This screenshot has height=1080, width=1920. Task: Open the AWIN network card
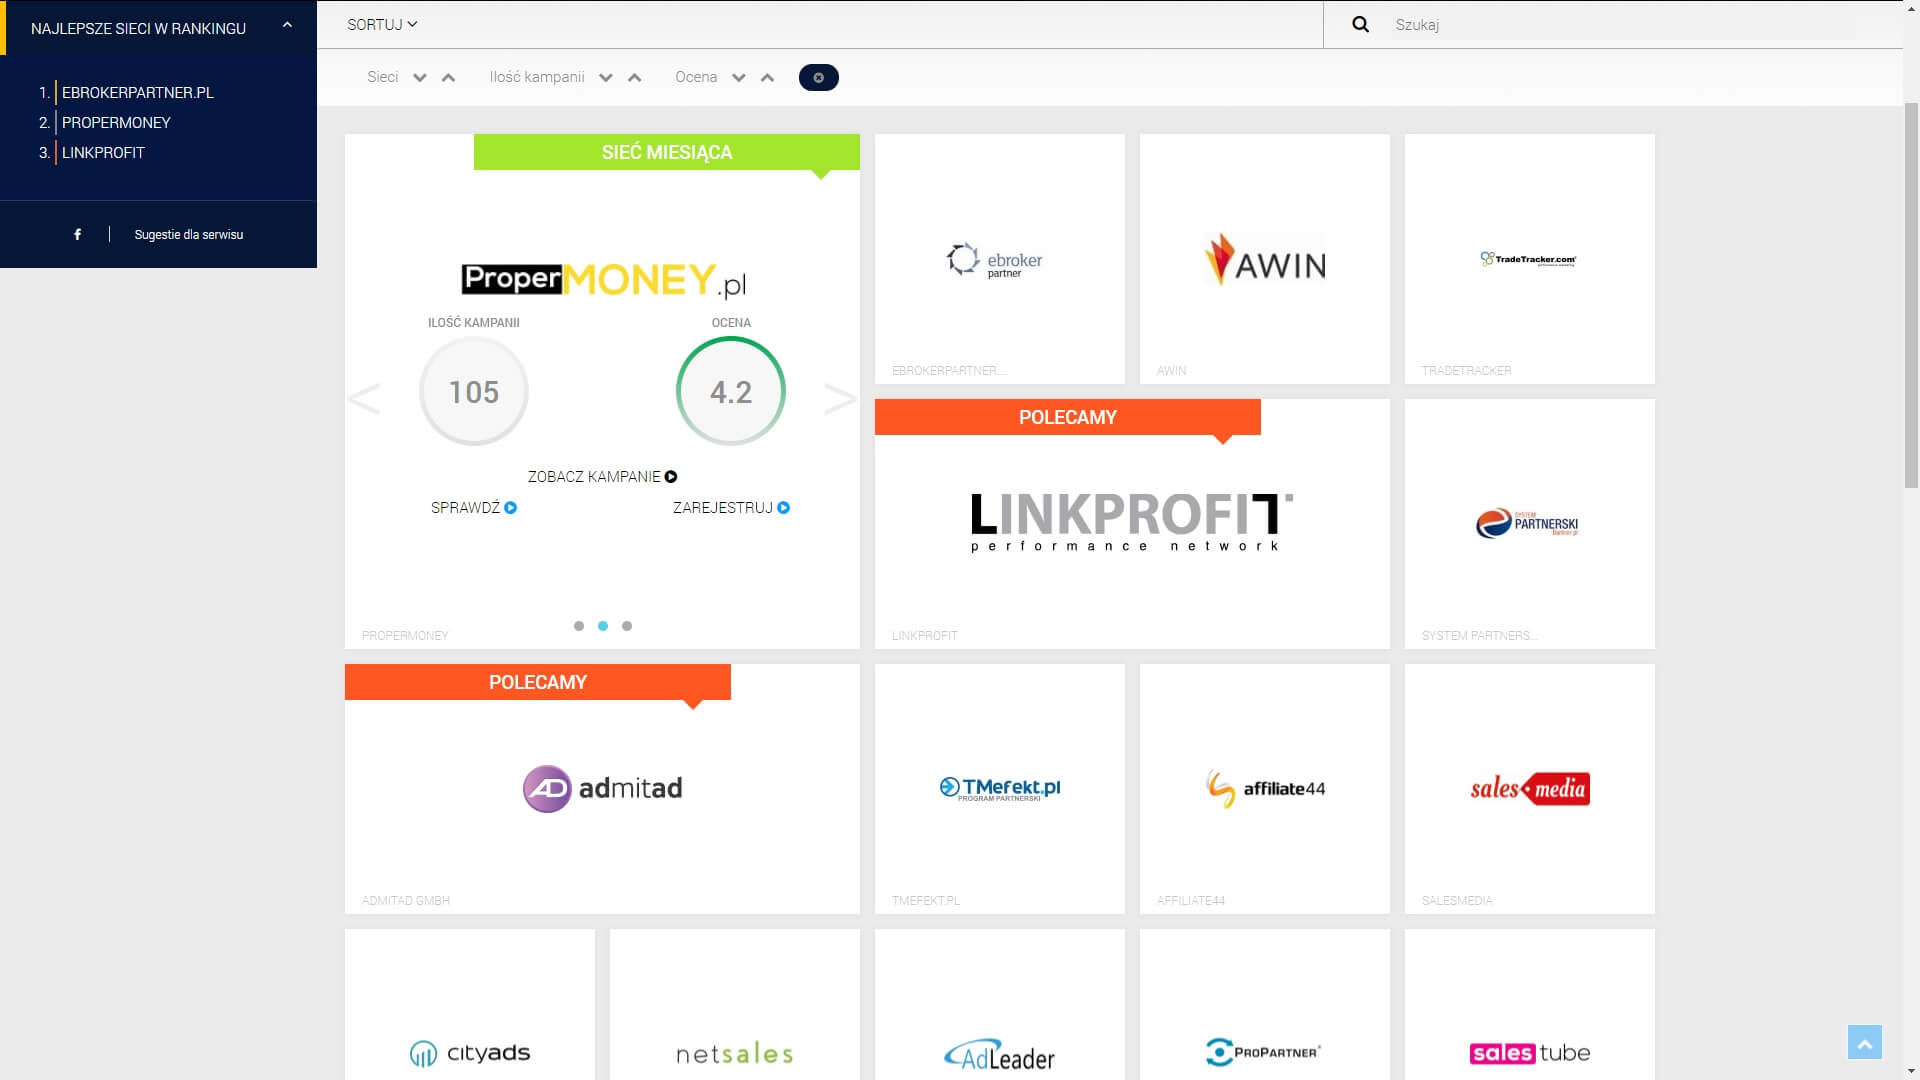tap(1265, 259)
